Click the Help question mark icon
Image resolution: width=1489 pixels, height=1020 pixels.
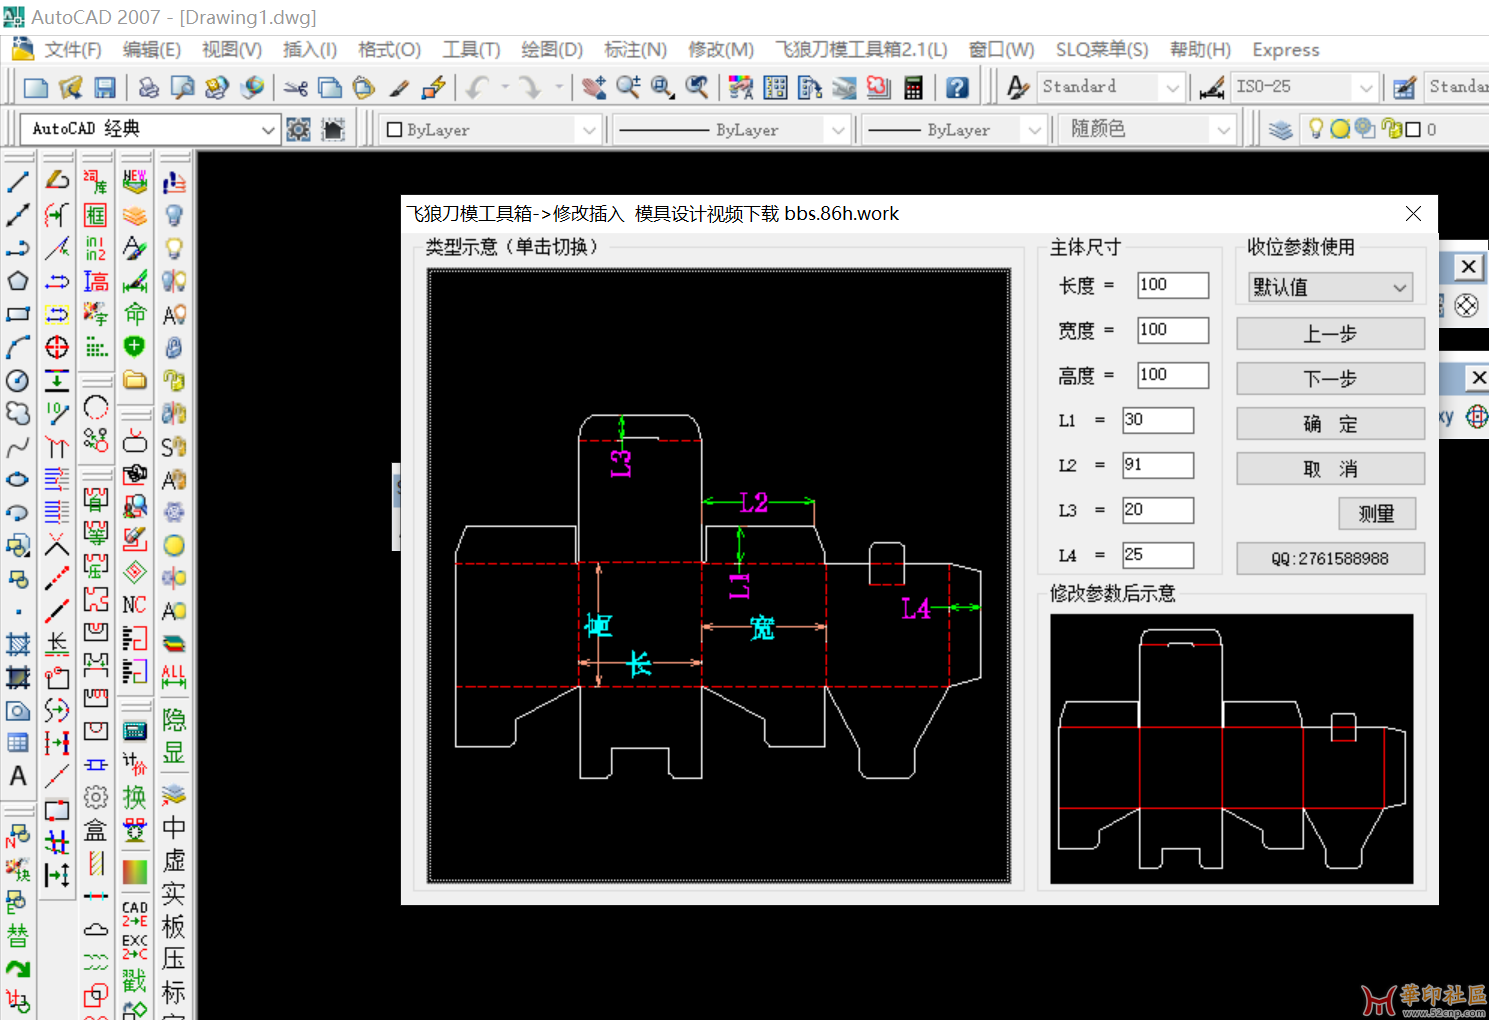(957, 88)
